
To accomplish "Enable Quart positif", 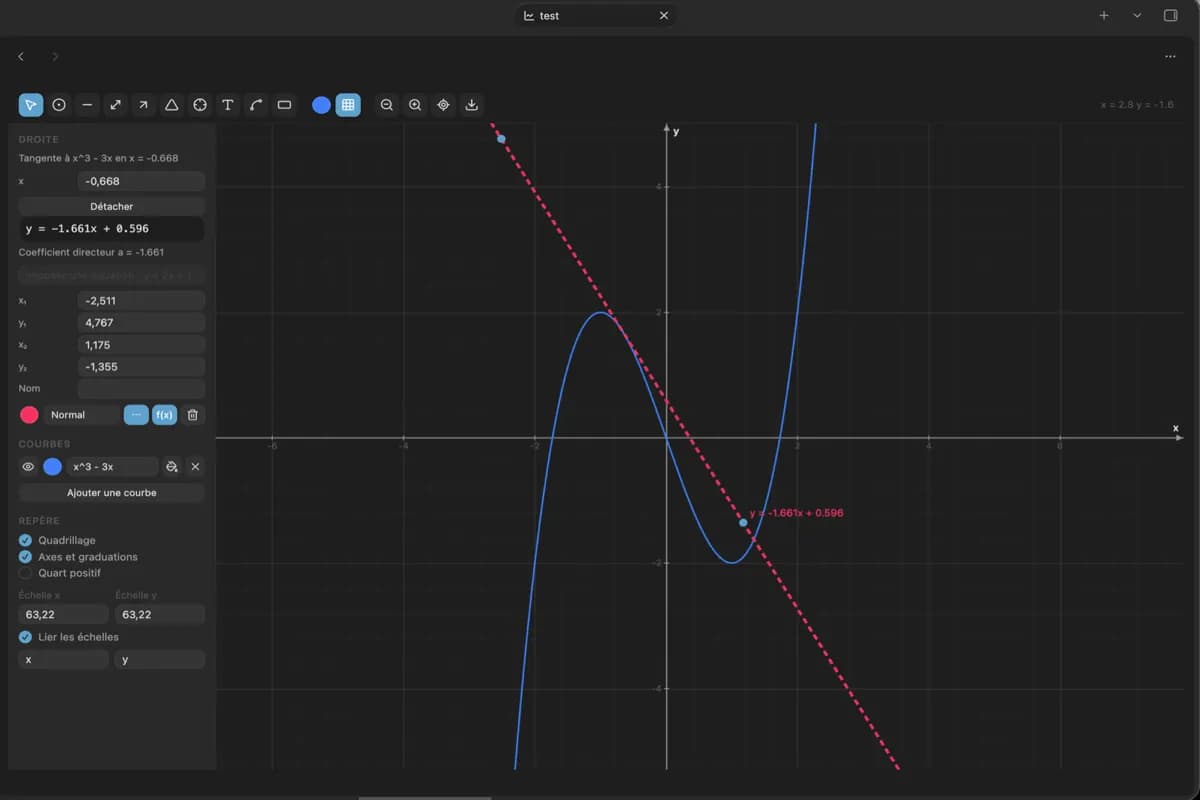I will [x=26, y=573].
